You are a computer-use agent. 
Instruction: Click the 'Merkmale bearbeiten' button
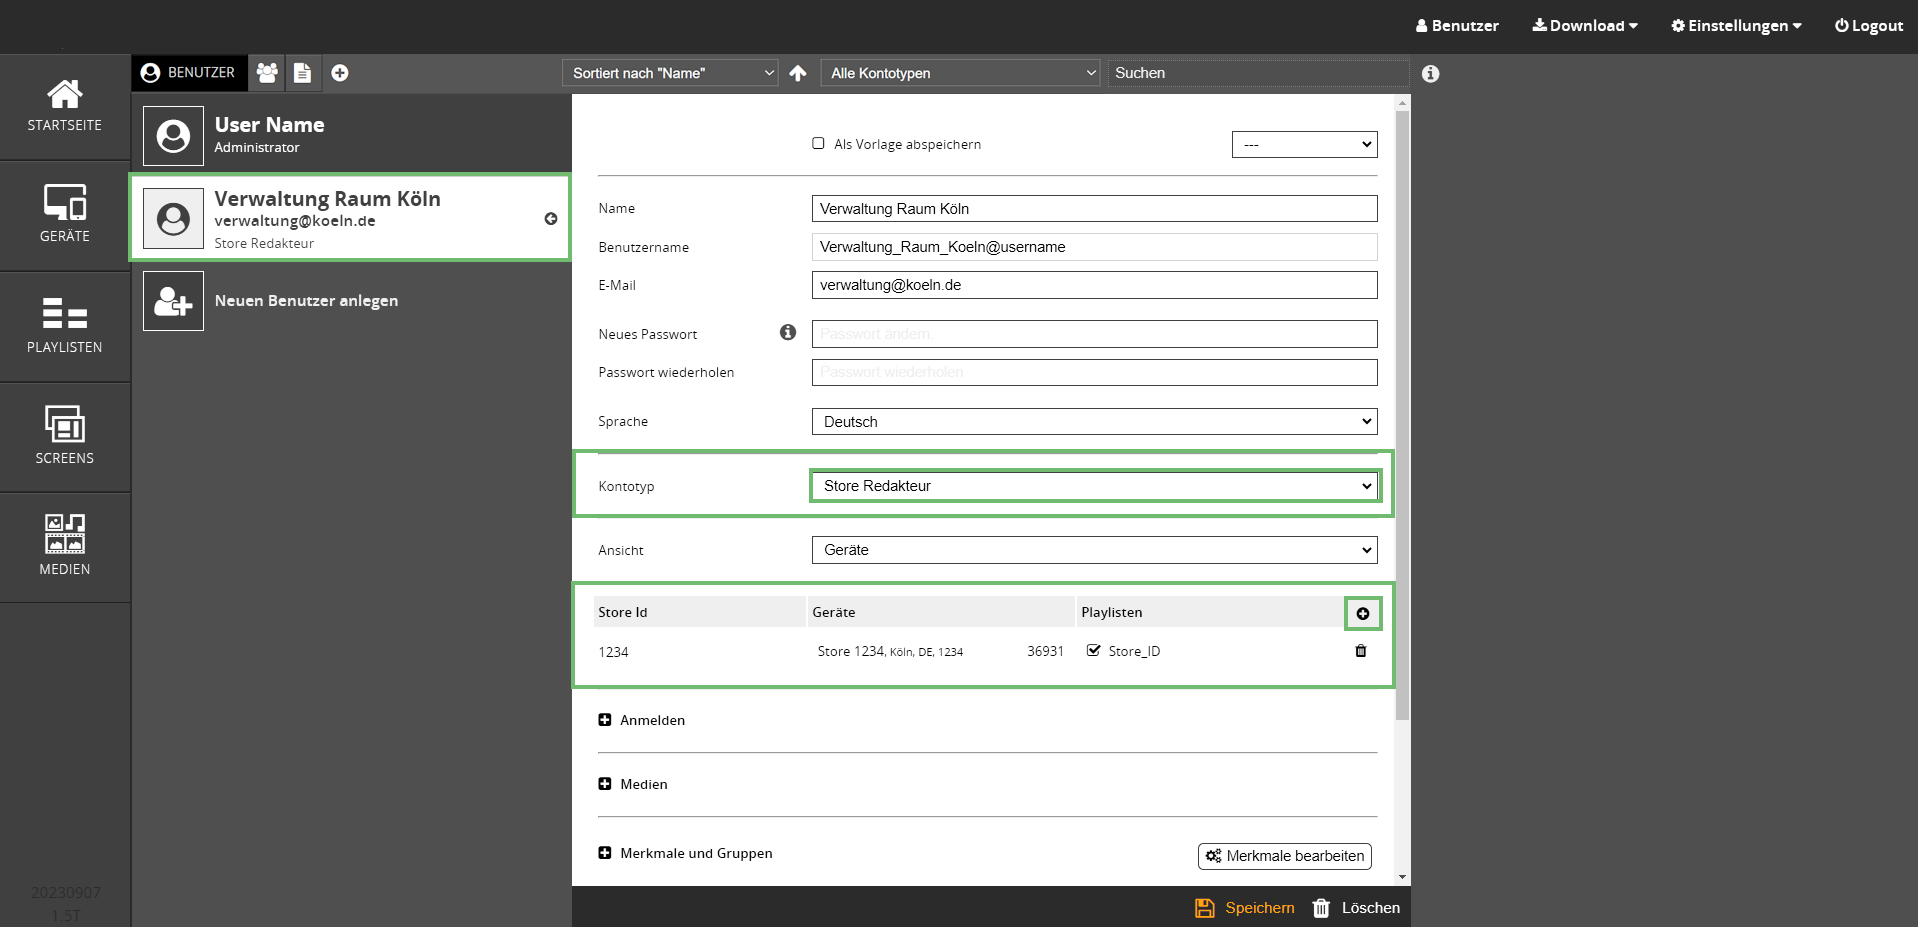pyautogui.click(x=1284, y=856)
